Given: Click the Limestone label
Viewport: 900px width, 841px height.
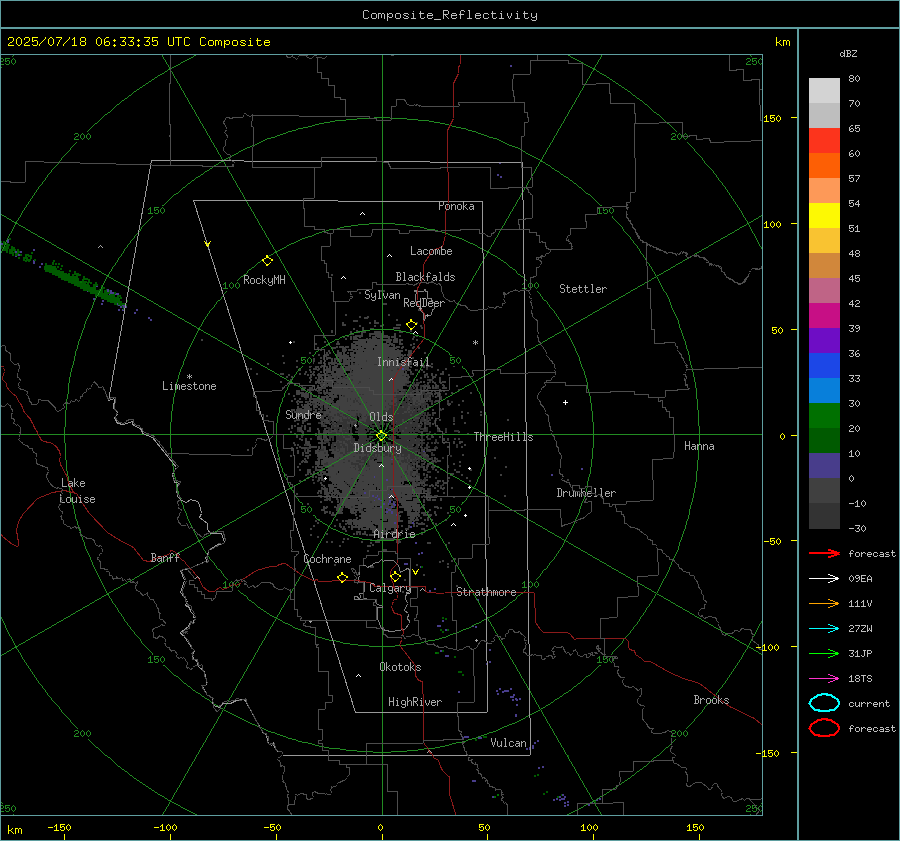Looking at the screenshot, I should (189, 386).
